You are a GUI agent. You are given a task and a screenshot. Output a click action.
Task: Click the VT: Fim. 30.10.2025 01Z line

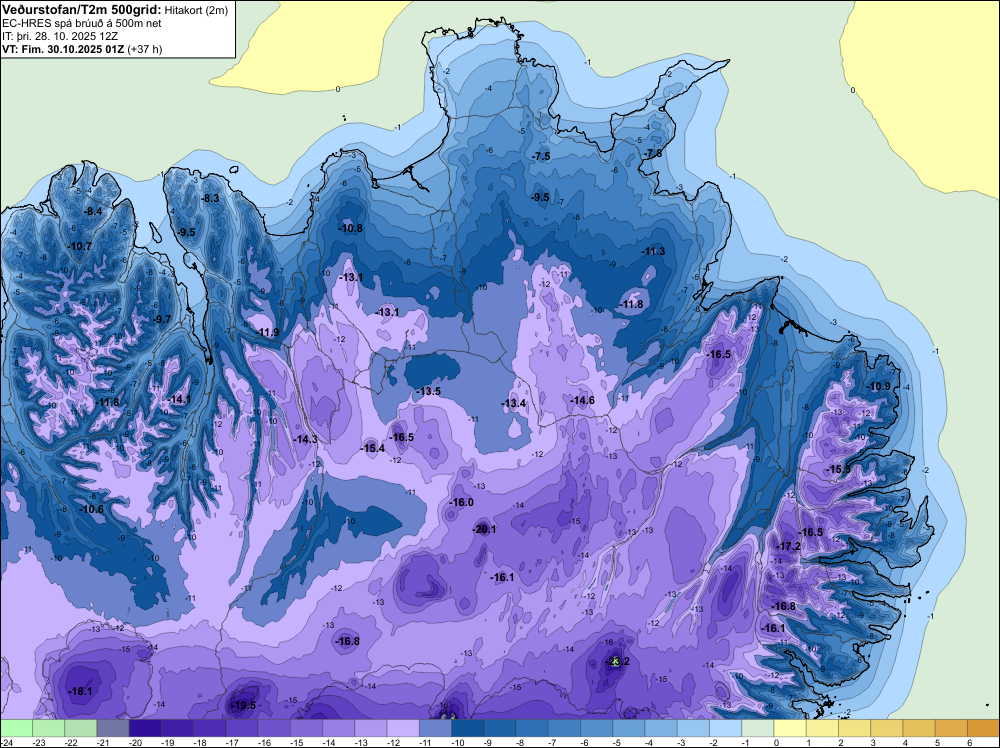82,49
